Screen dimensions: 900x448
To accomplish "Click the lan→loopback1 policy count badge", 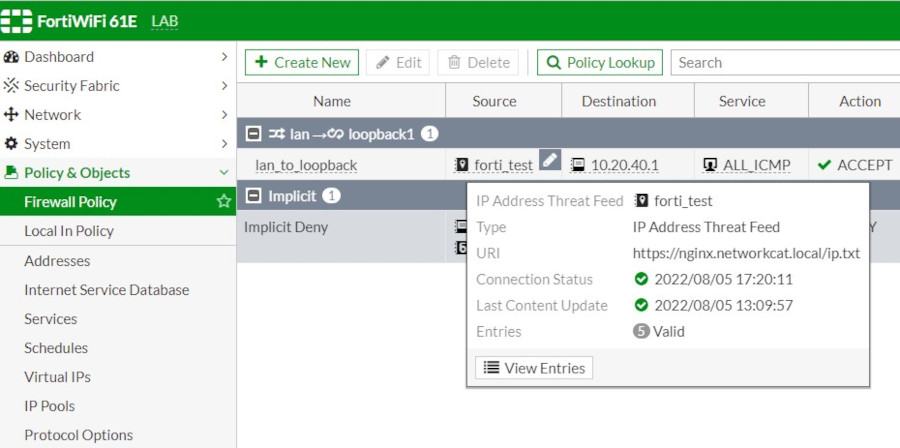I will pos(429,134).
